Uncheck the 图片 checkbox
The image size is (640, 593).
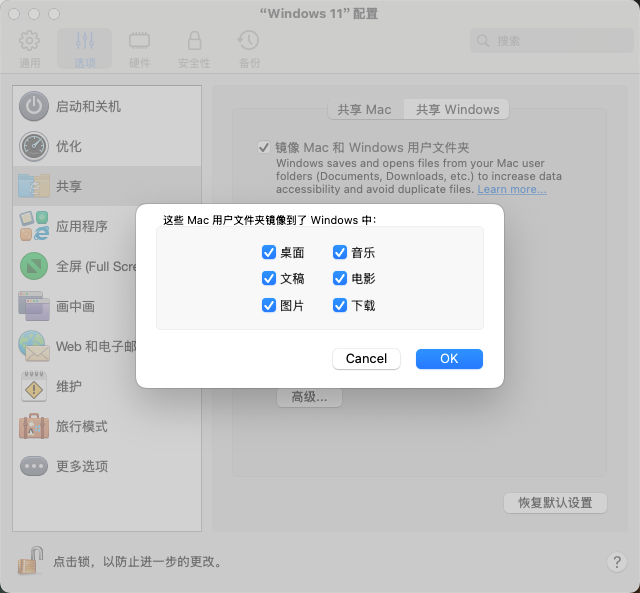click(x=269, y=305)
